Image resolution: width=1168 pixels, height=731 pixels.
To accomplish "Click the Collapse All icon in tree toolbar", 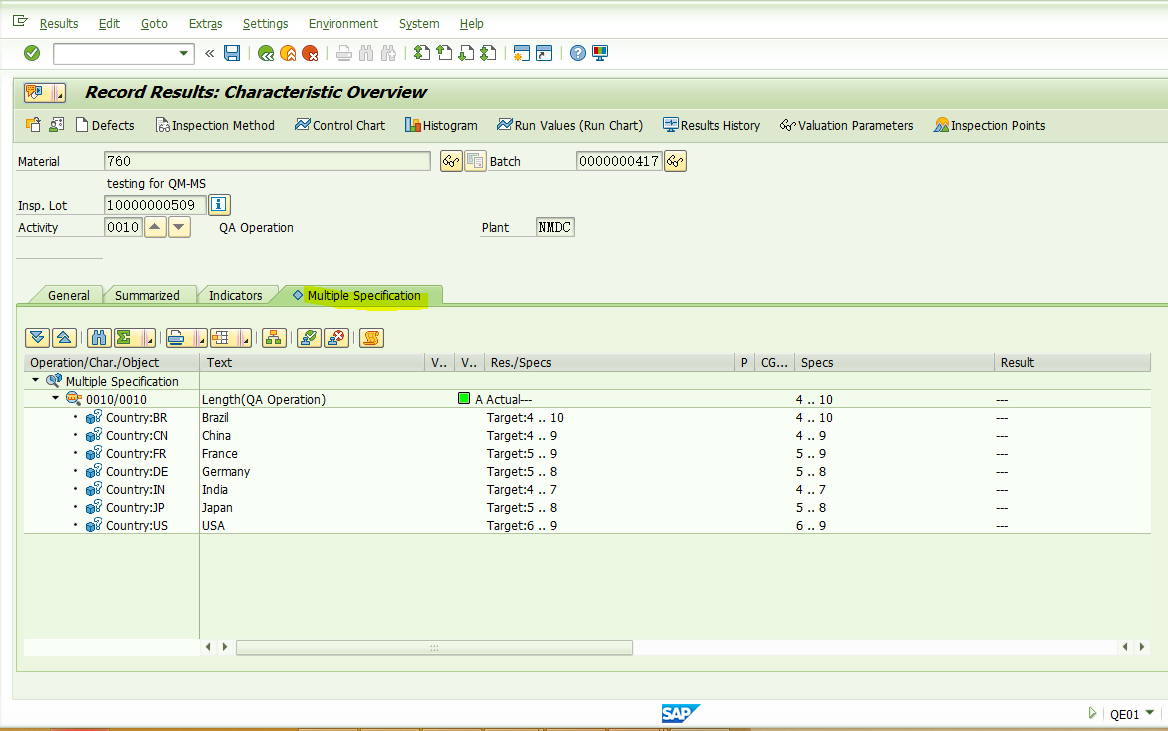I will pyautogui.click(x=62, y=337).
